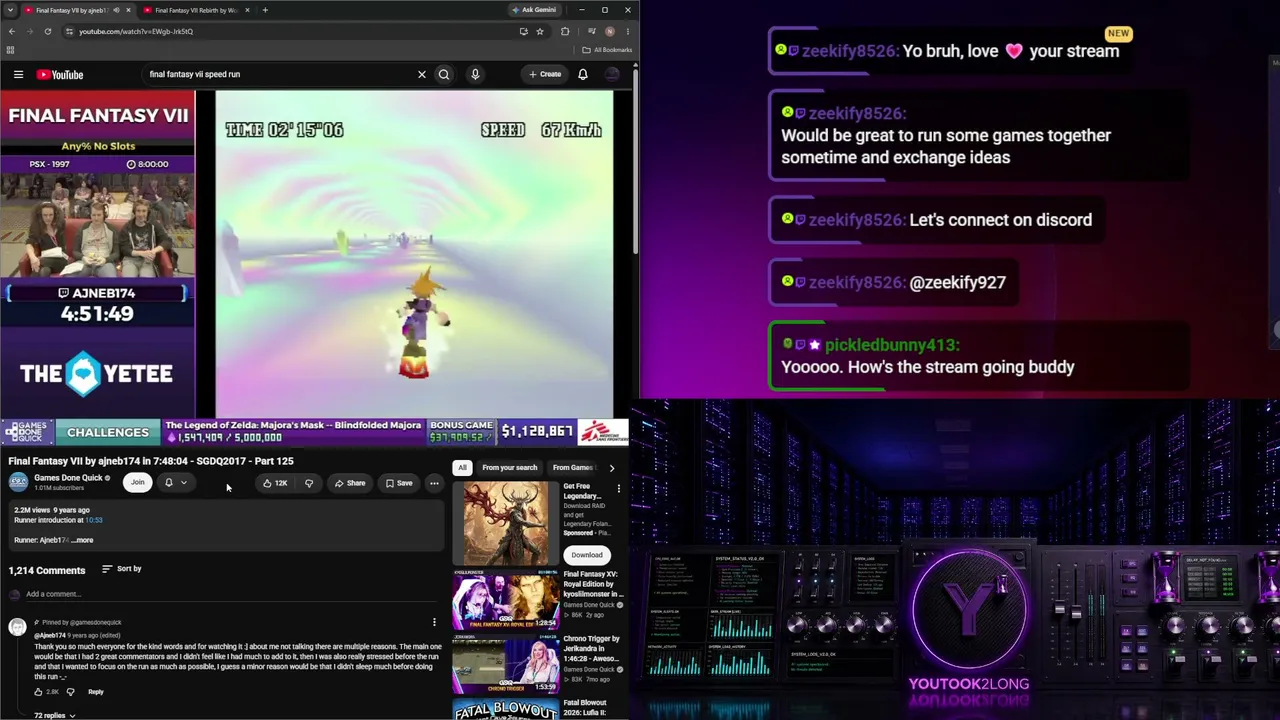This screenshot has width=1280, height=720.
Task: Toggle Save video to playlist
Action: 399,483
